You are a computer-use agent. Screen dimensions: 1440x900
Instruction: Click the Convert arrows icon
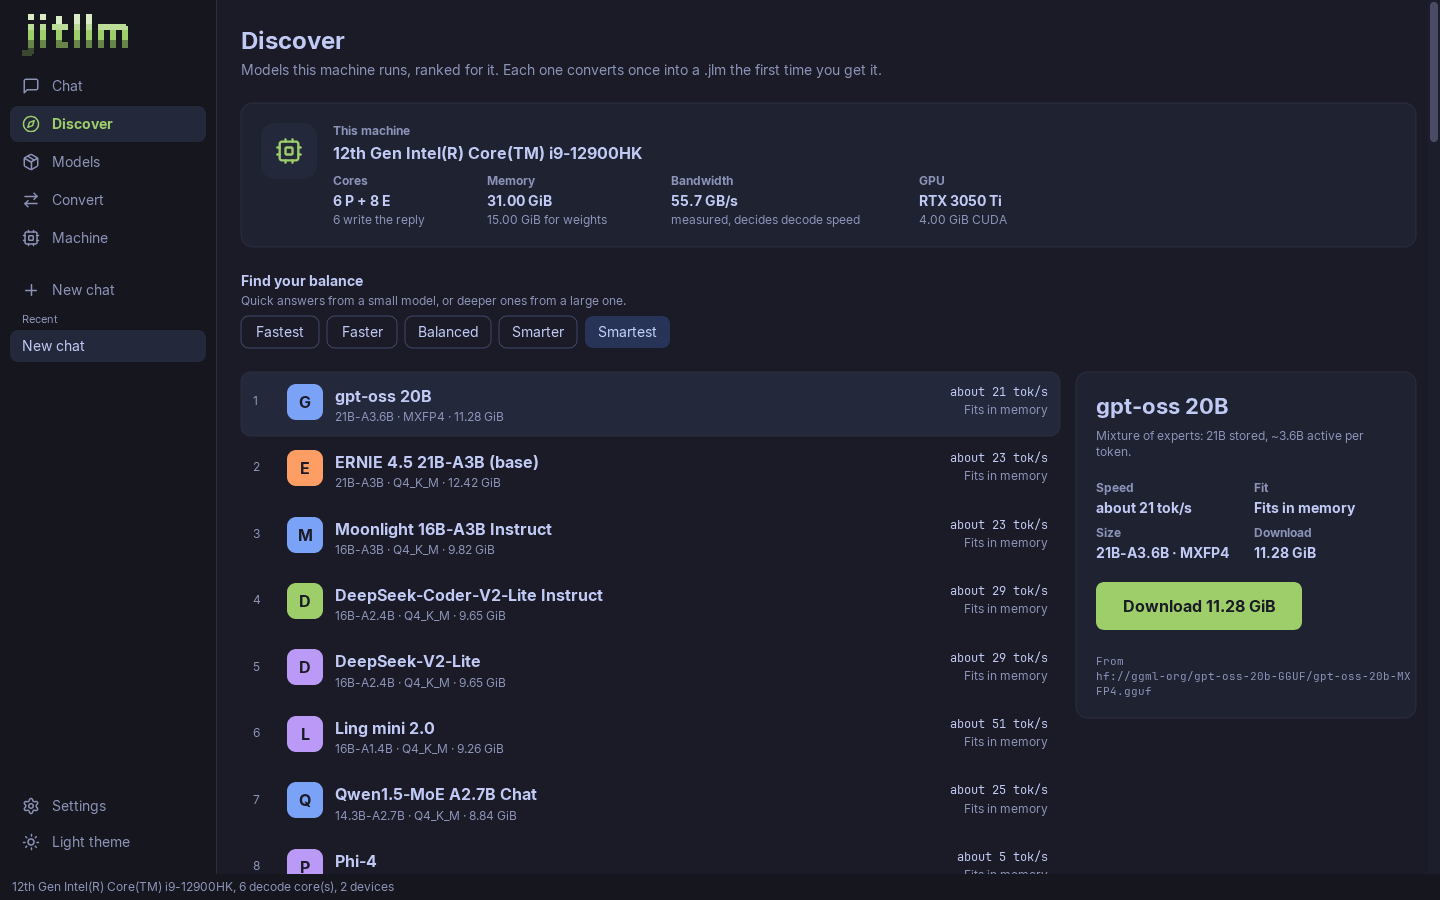(x=31, y=200)
